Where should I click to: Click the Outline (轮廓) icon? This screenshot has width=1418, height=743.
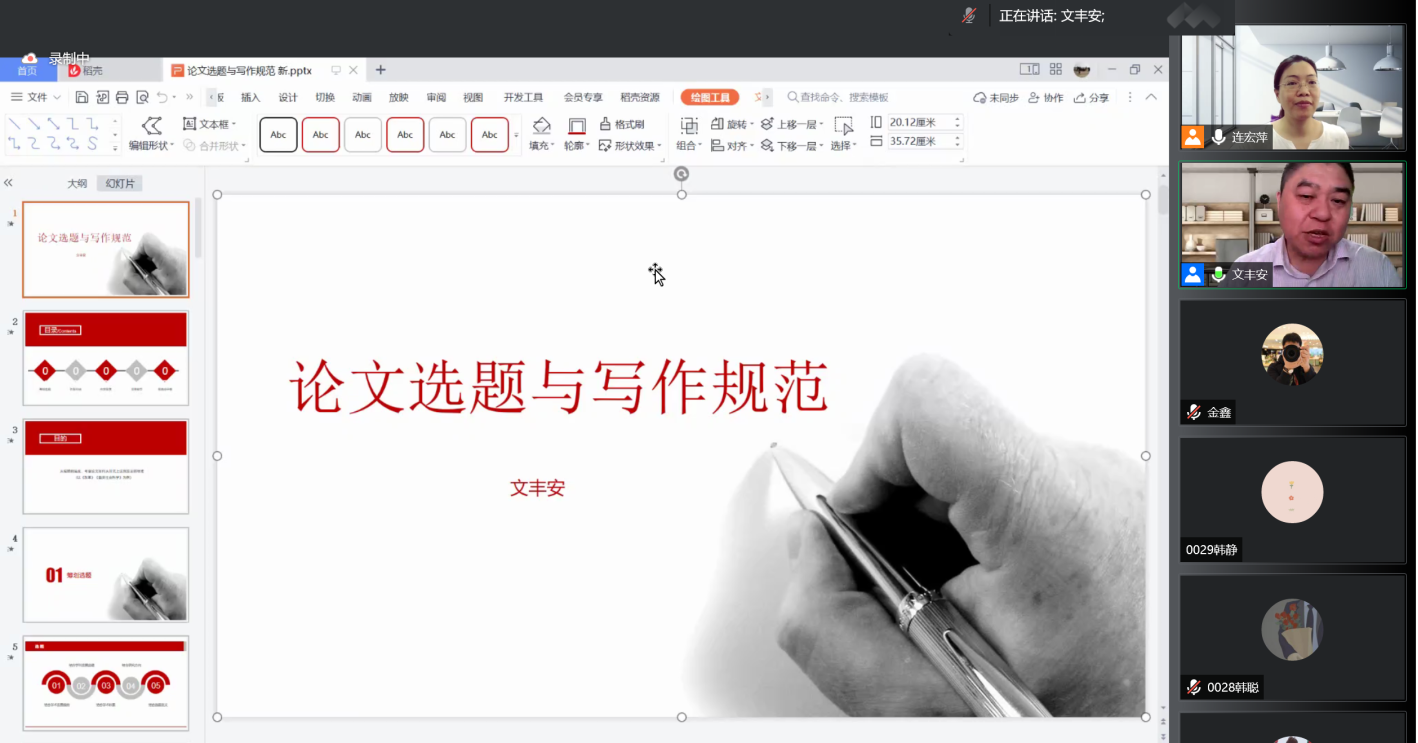pos(576,125)
